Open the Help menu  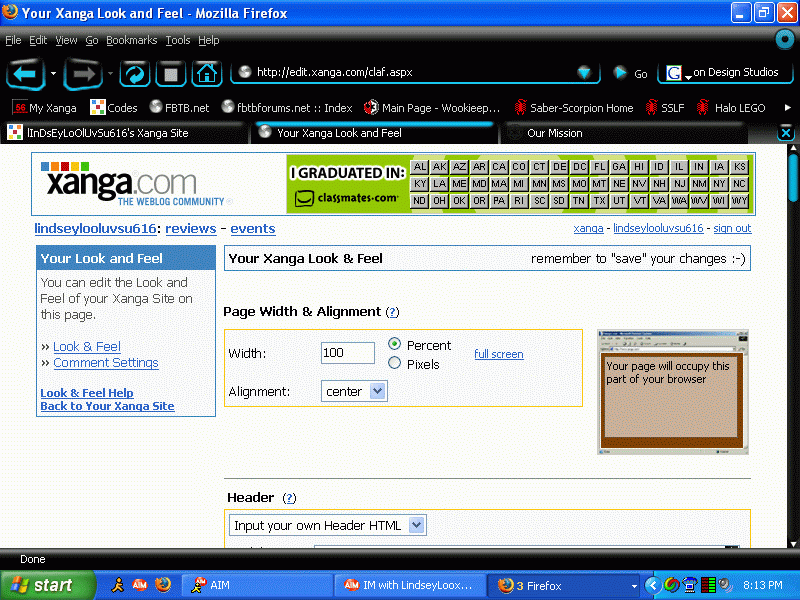click(209, 40)
